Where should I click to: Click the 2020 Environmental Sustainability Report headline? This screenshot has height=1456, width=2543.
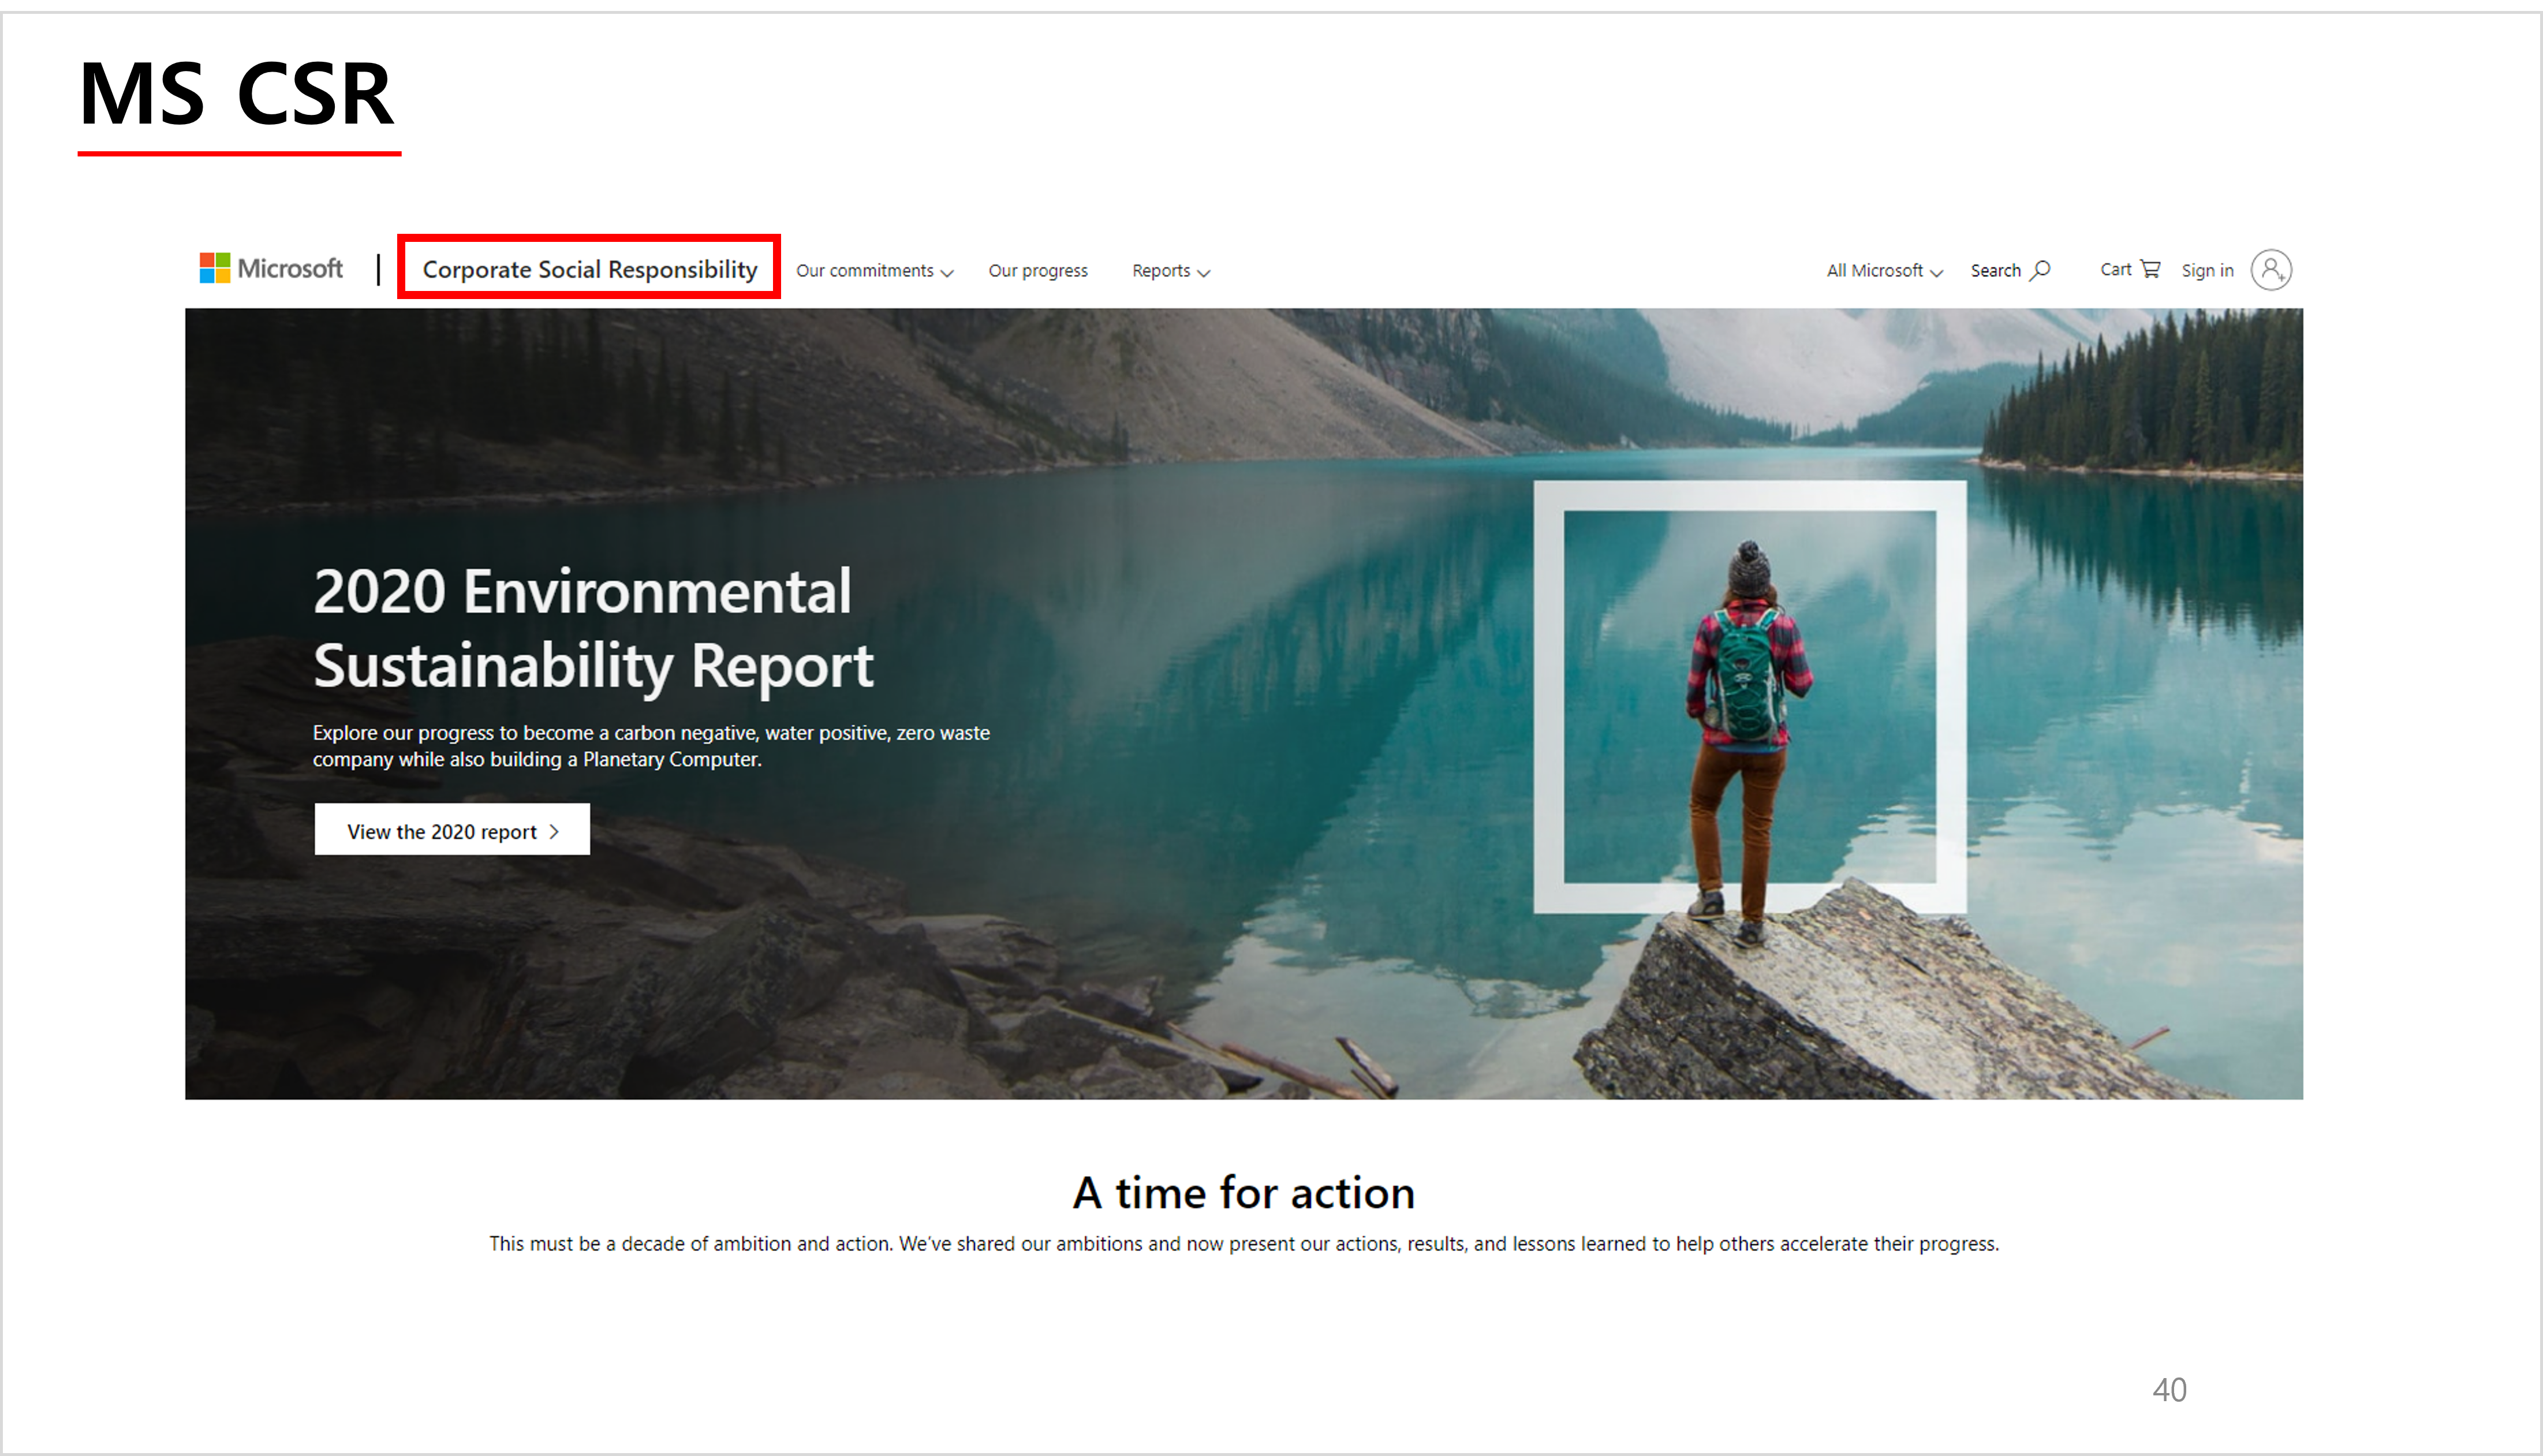(x=592, y=628)
